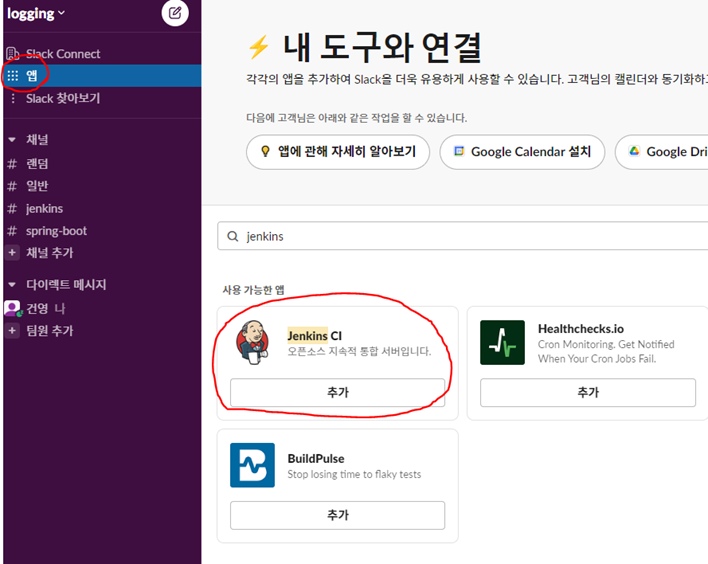Click the hash icon next to 일반
This screenshot has width=708, height=564.
click(12, 186)
